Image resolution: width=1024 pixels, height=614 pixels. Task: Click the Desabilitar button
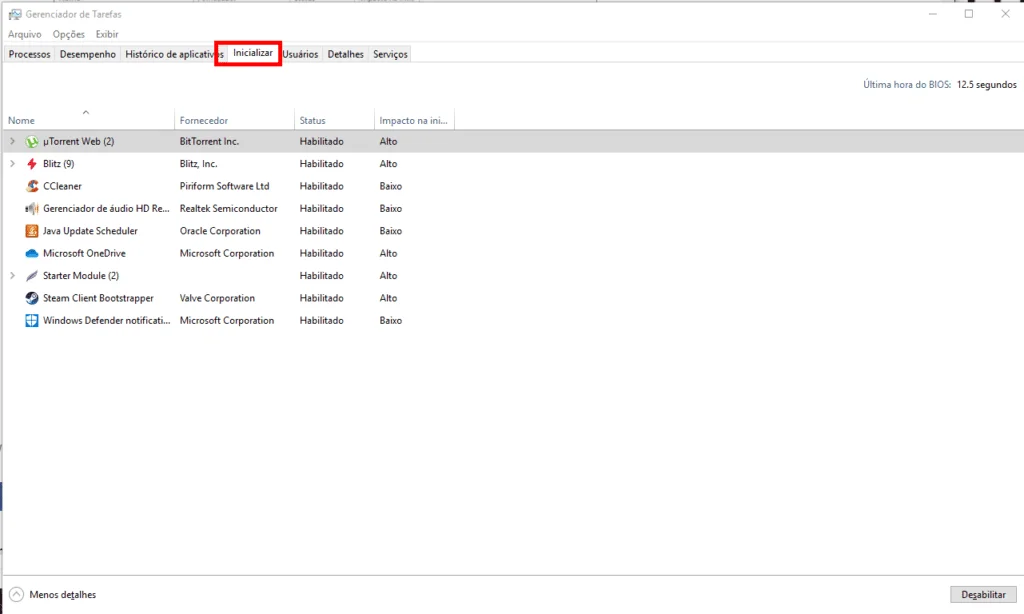point(983,594)
